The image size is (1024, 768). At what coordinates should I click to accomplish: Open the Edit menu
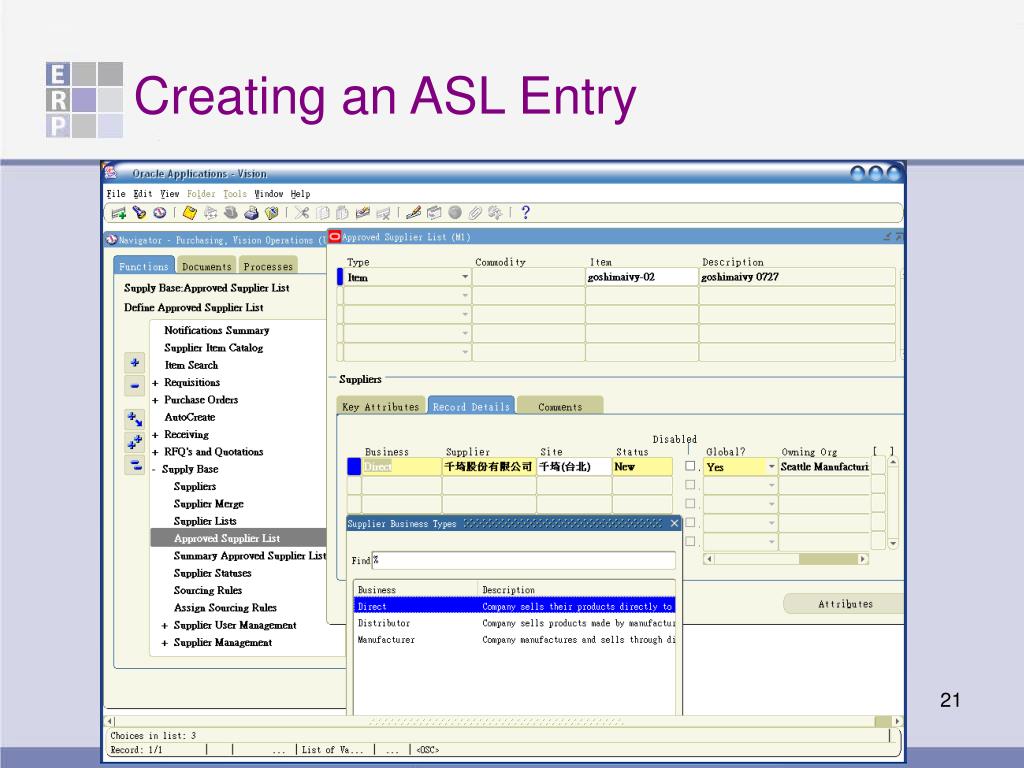143,194
